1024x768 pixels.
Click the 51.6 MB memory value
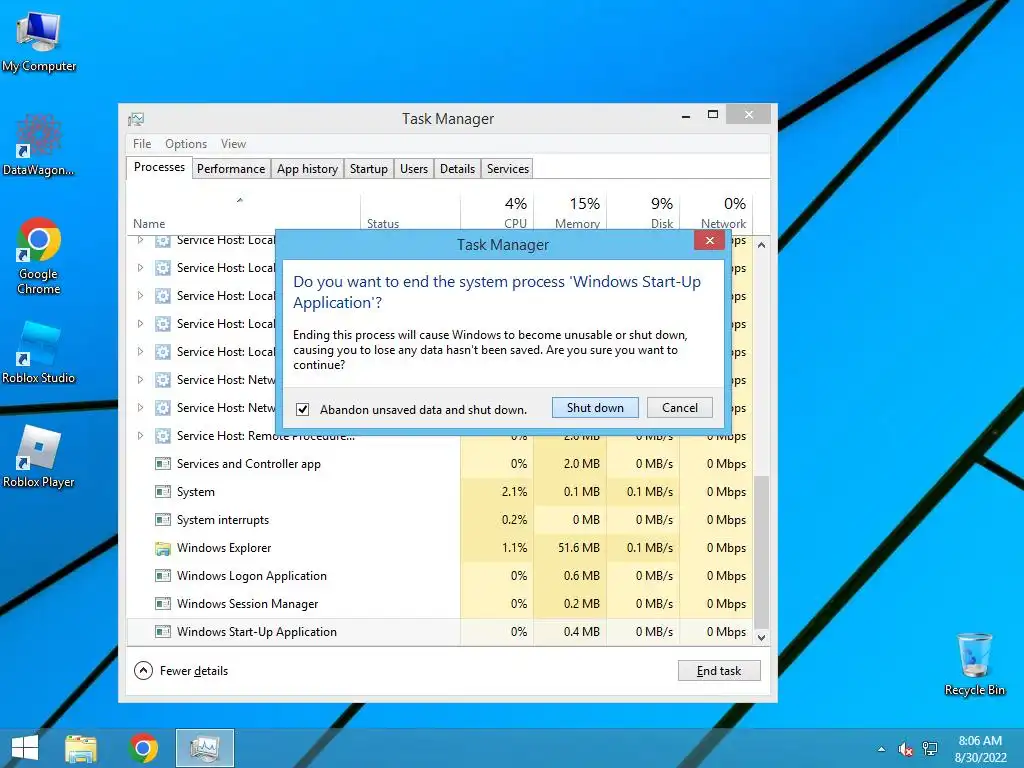pos(579,548)
